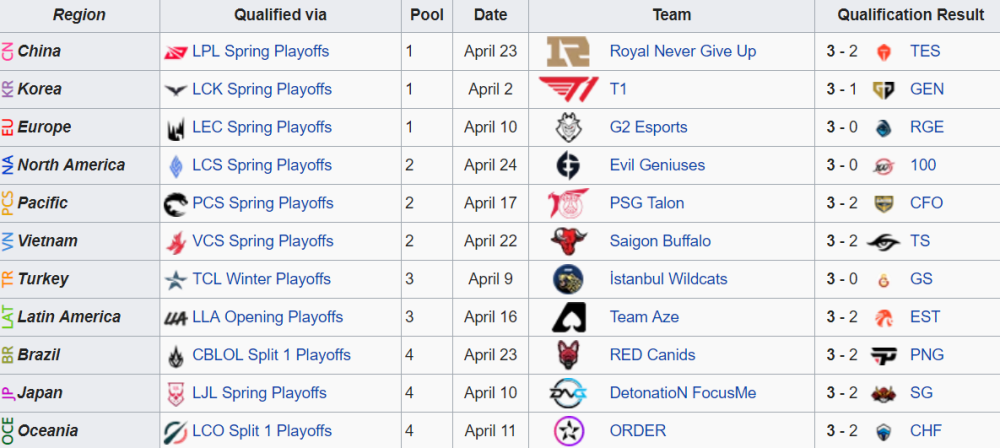Click the TCL star league icon
The image size is (1000, 448).
point(176,279)
